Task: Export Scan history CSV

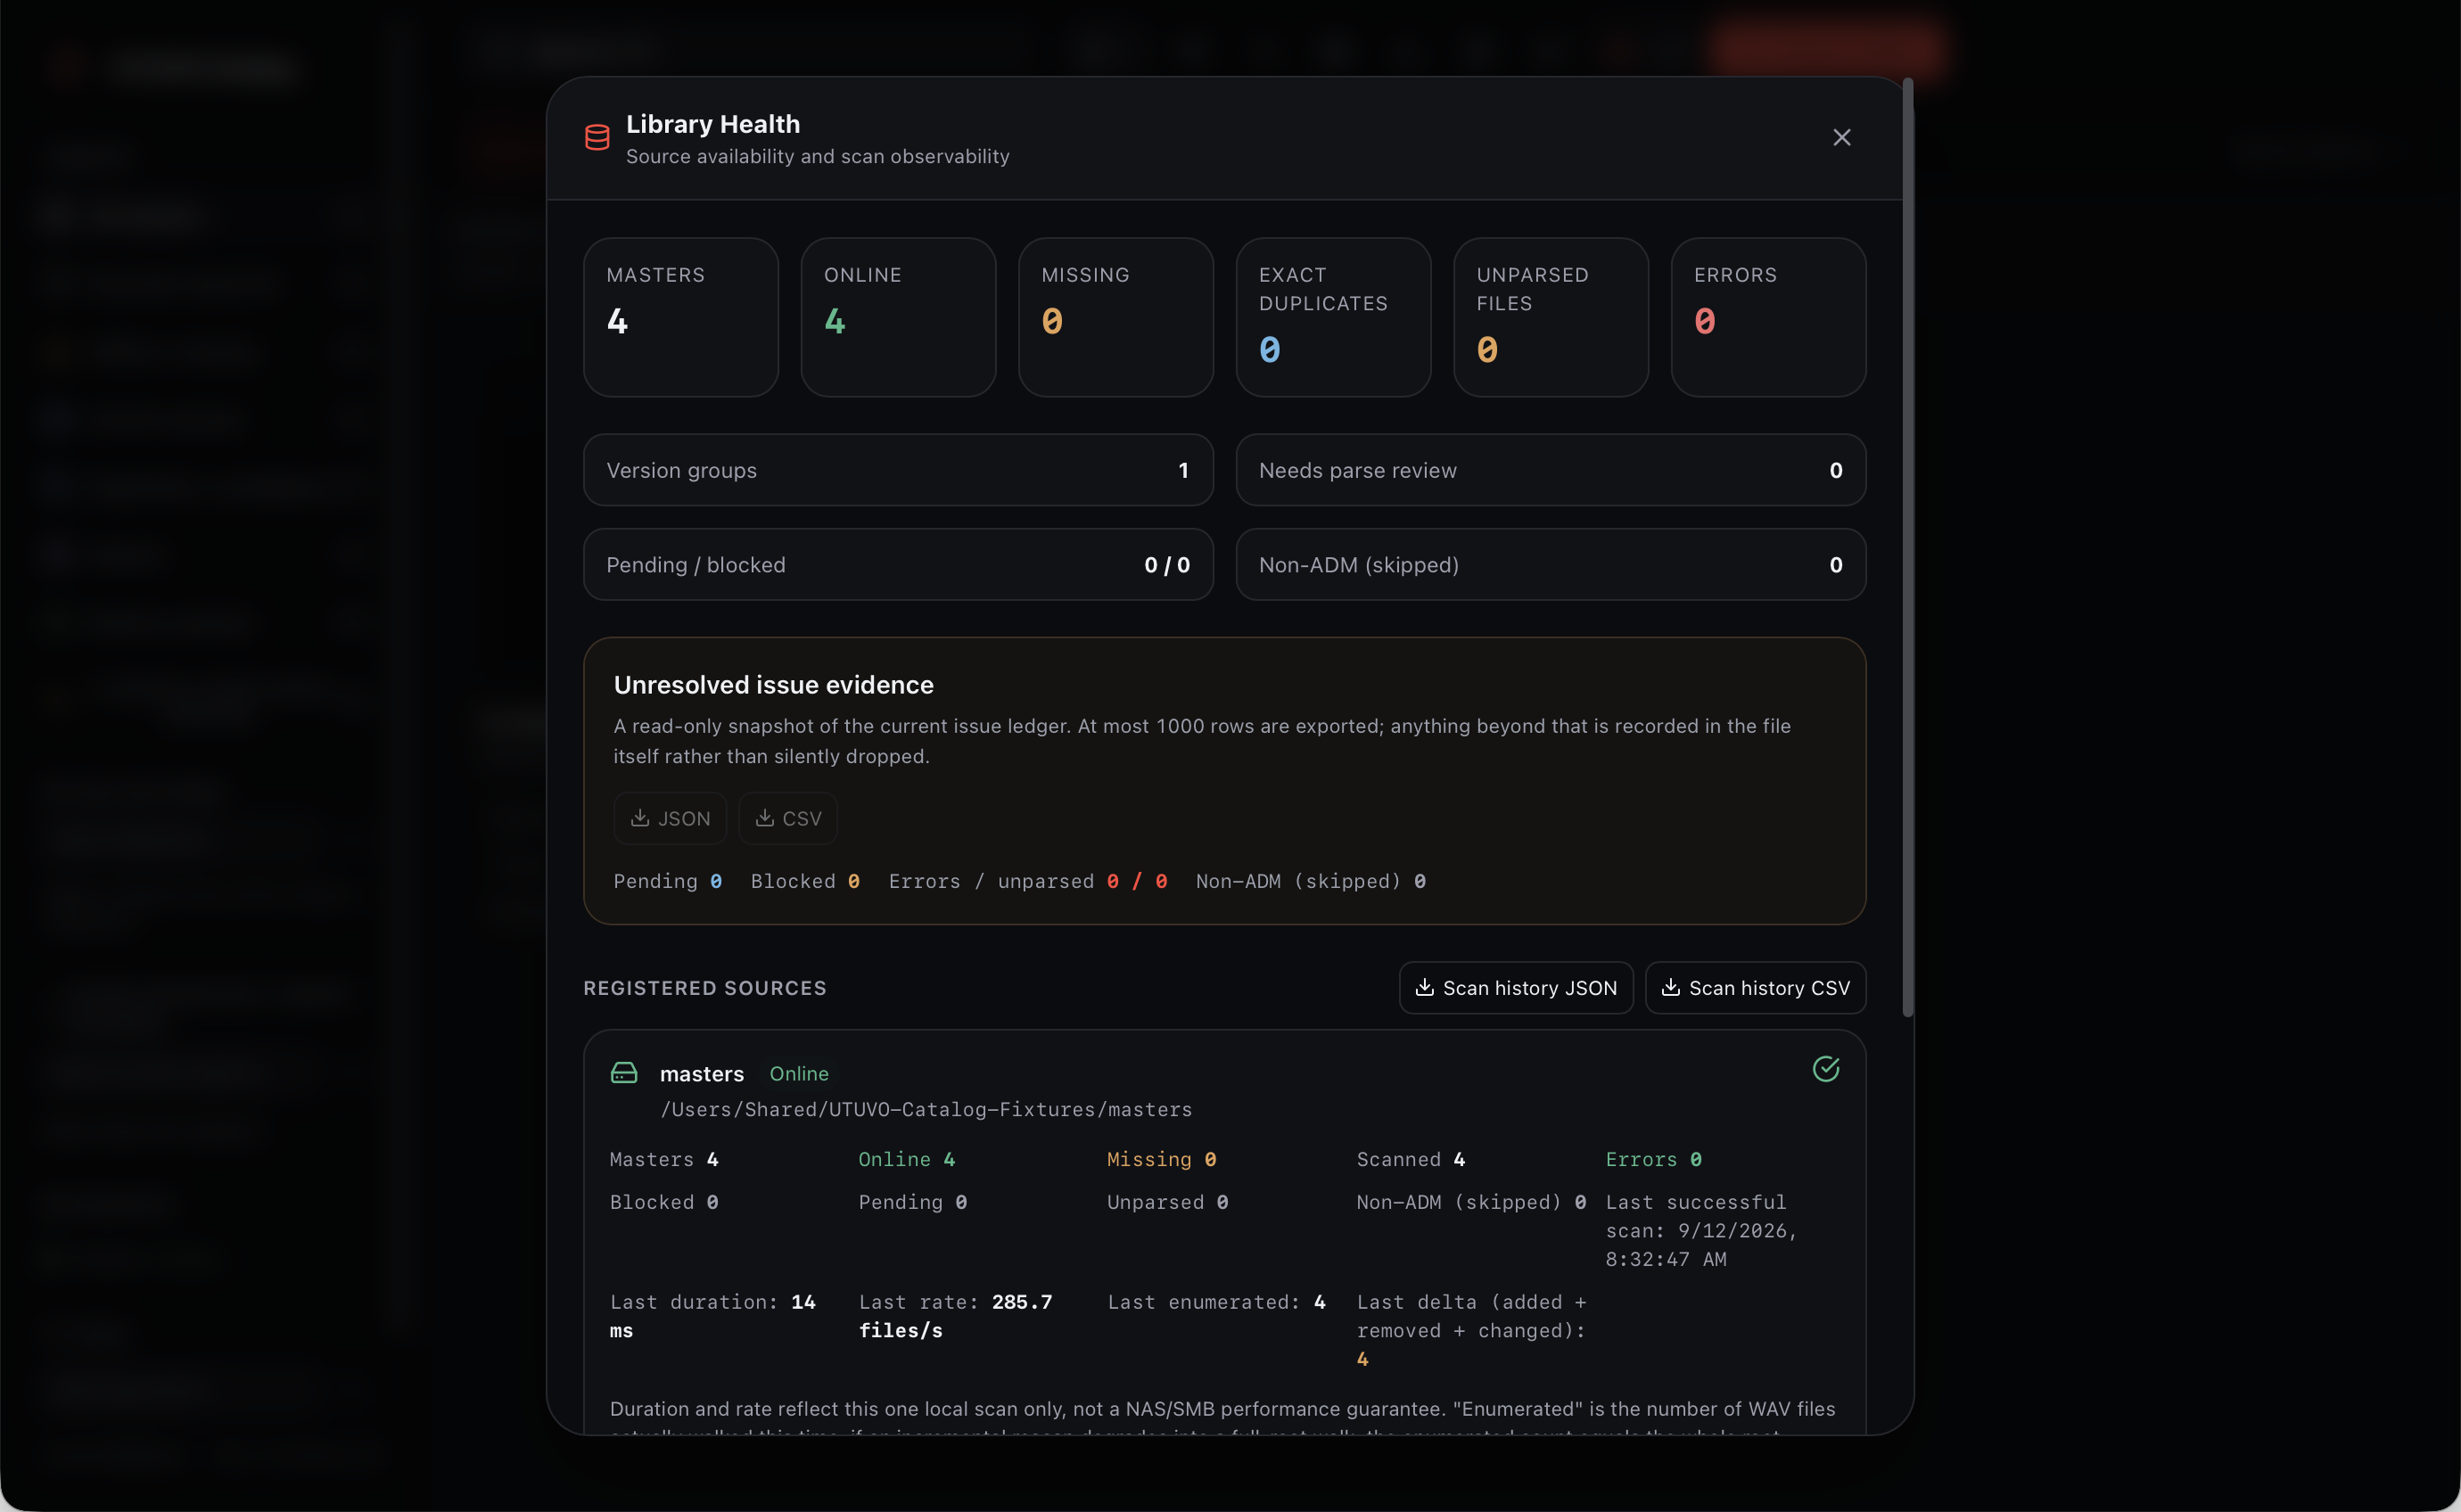Action: (1756, 988)
